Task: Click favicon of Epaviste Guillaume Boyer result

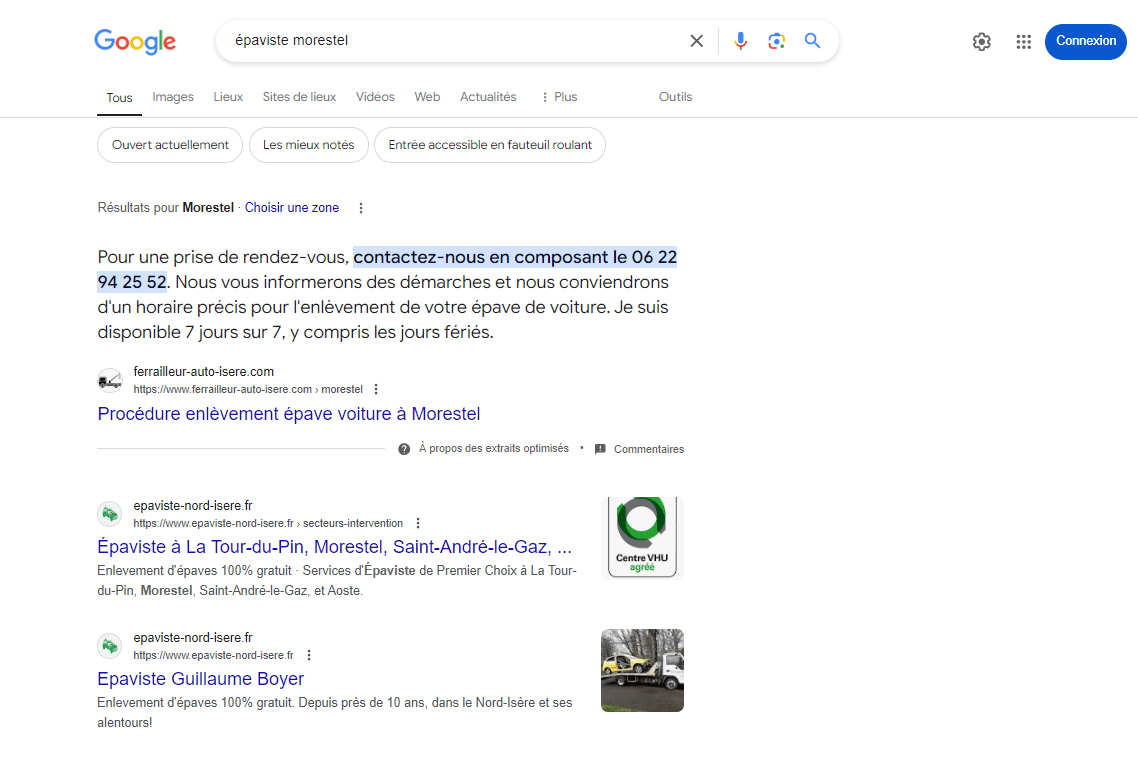Action: click(110, 646)
